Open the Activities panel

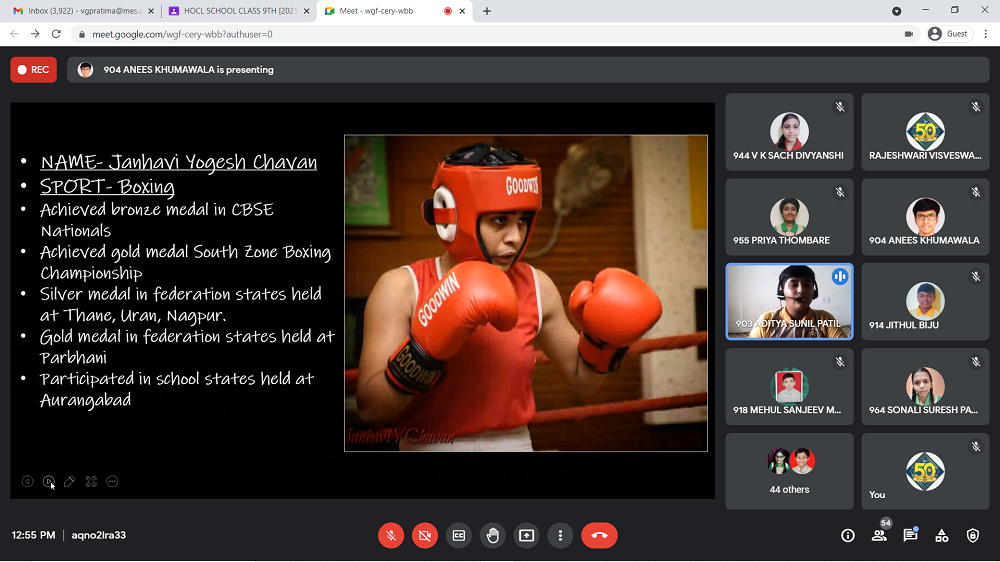941,536
